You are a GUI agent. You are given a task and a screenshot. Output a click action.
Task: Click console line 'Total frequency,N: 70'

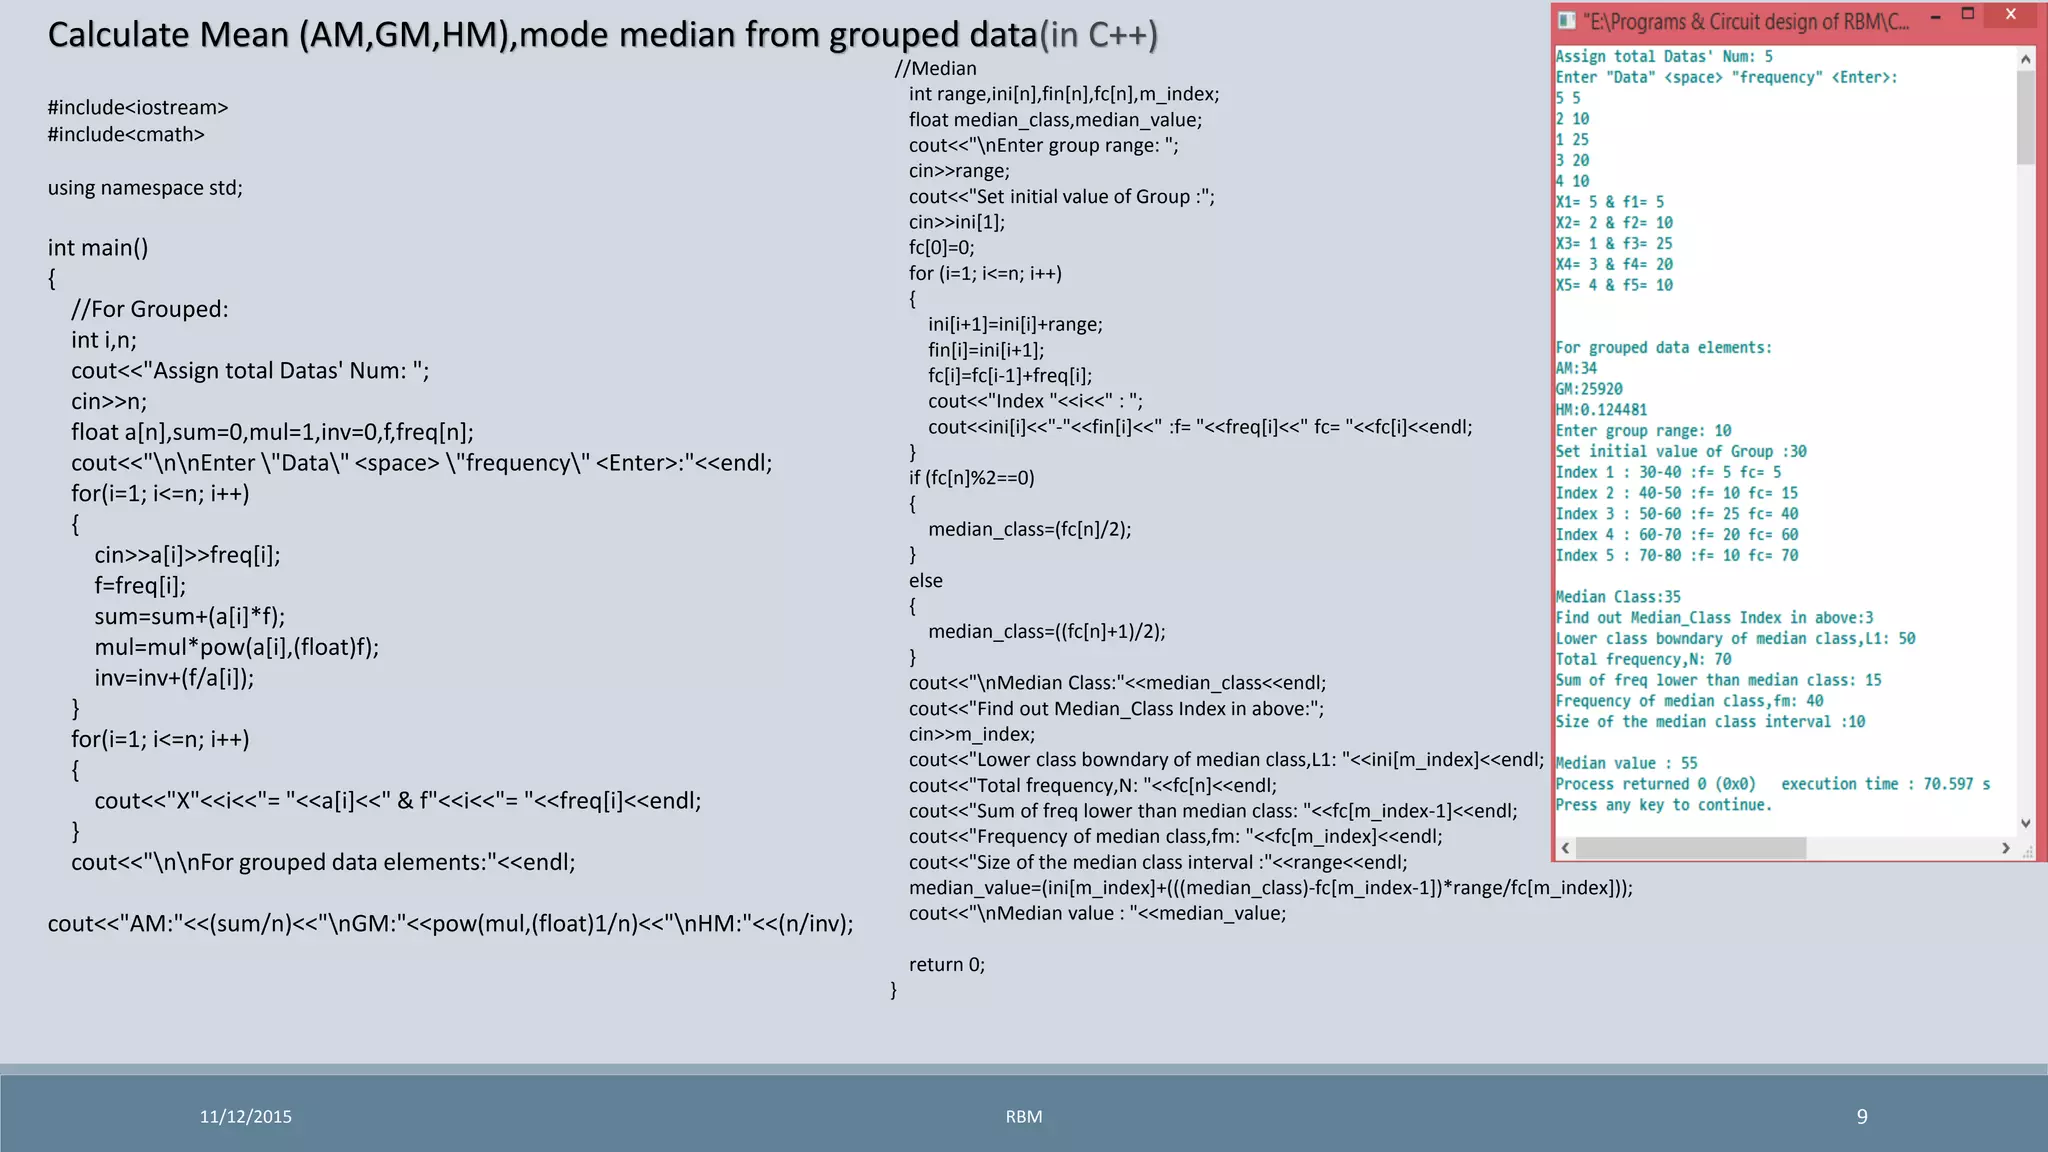click(x=1643, y=659)
